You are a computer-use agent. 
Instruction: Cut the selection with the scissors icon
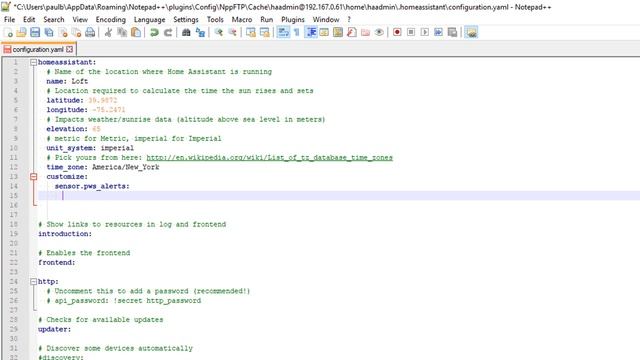coord(108,32)
